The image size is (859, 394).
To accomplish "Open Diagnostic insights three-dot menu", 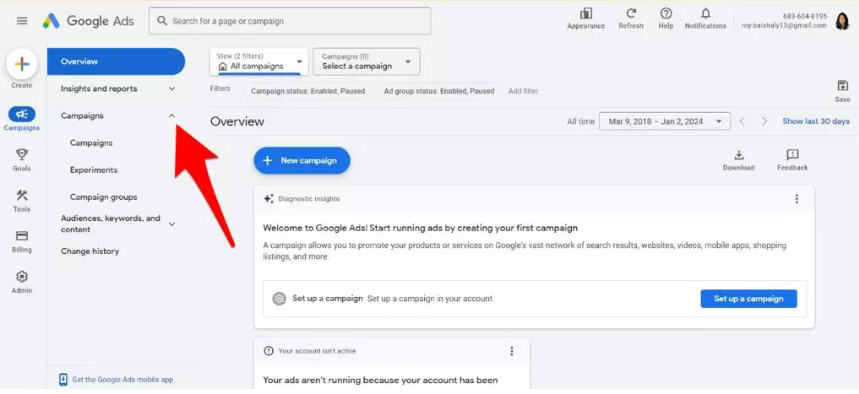I will [797, 199].
